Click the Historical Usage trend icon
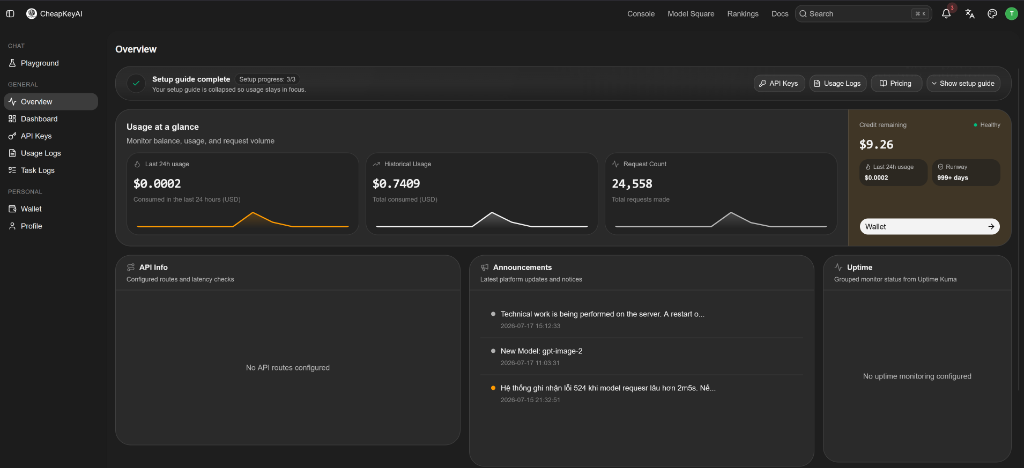 (x=376, y=164)
